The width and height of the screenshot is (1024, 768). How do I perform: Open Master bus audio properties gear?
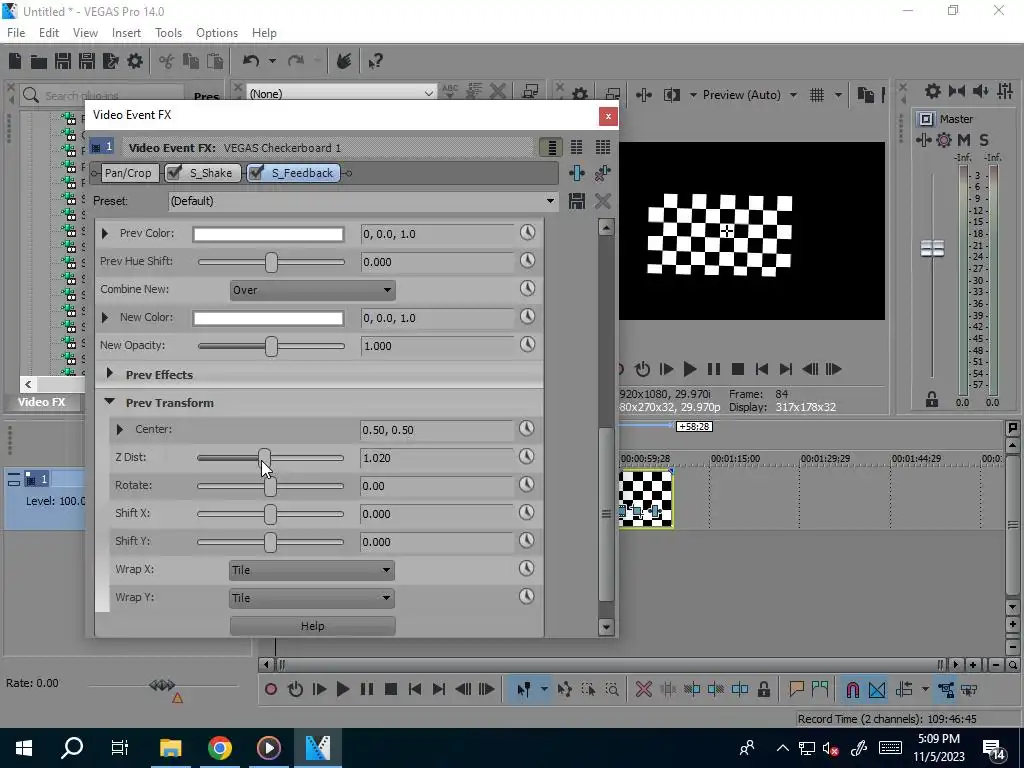click(x=933, y=91)
